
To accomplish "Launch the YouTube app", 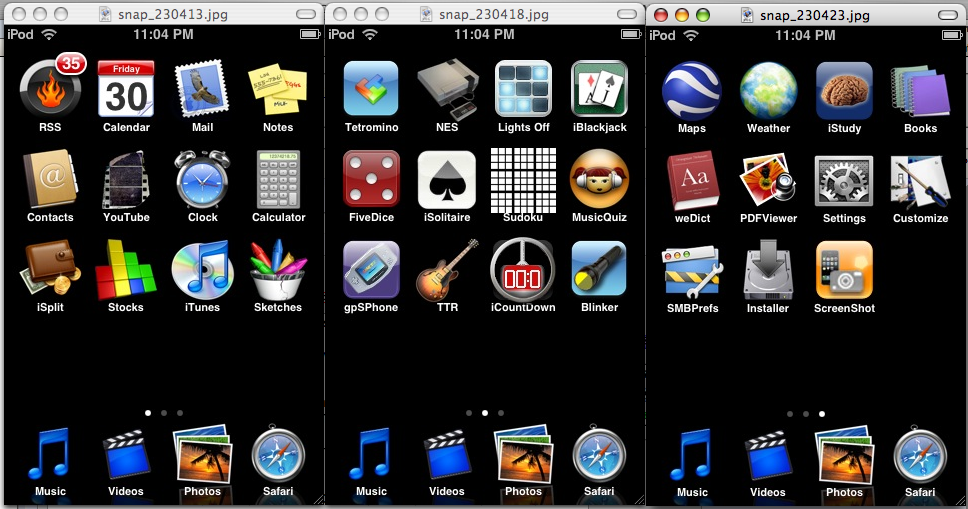I will pyautogui.click(x=126, y=180).
